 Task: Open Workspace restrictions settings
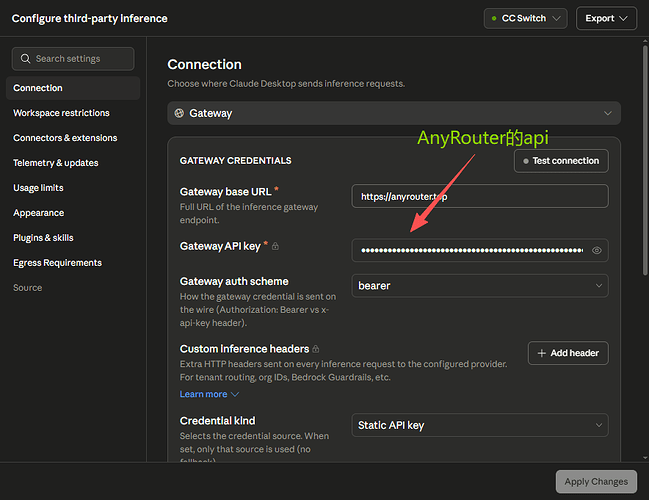tap(61, 113)
